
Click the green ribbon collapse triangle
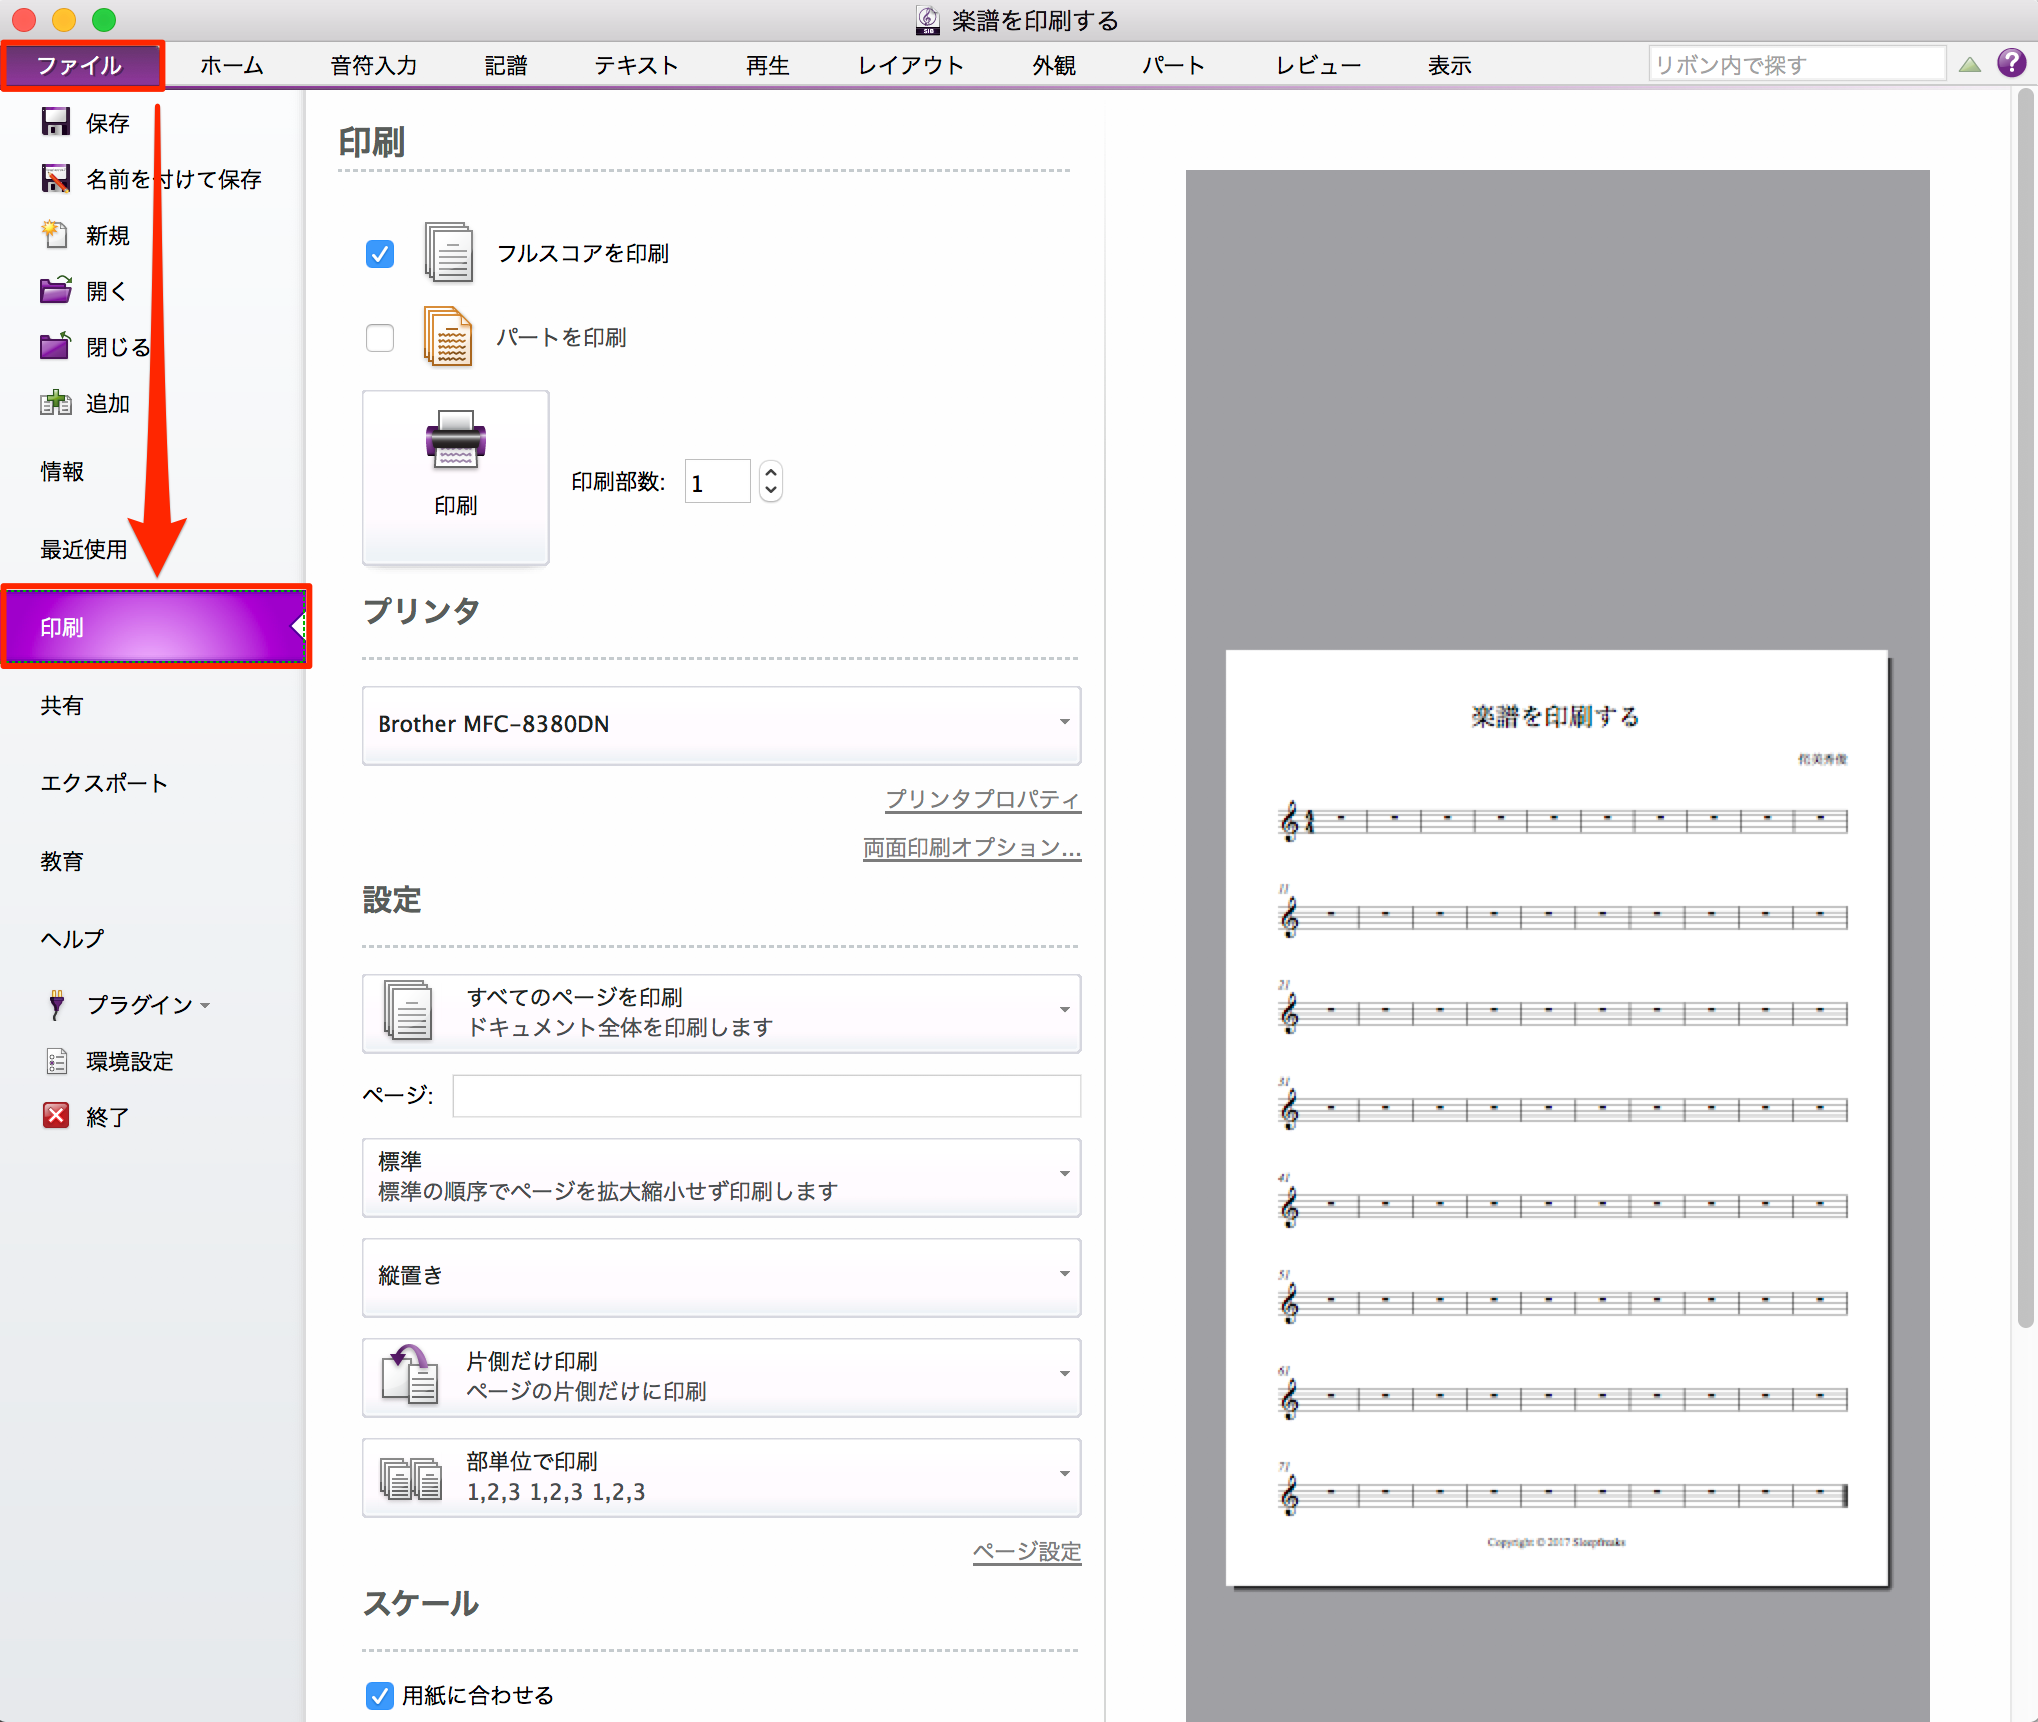tap(1970, 65)
